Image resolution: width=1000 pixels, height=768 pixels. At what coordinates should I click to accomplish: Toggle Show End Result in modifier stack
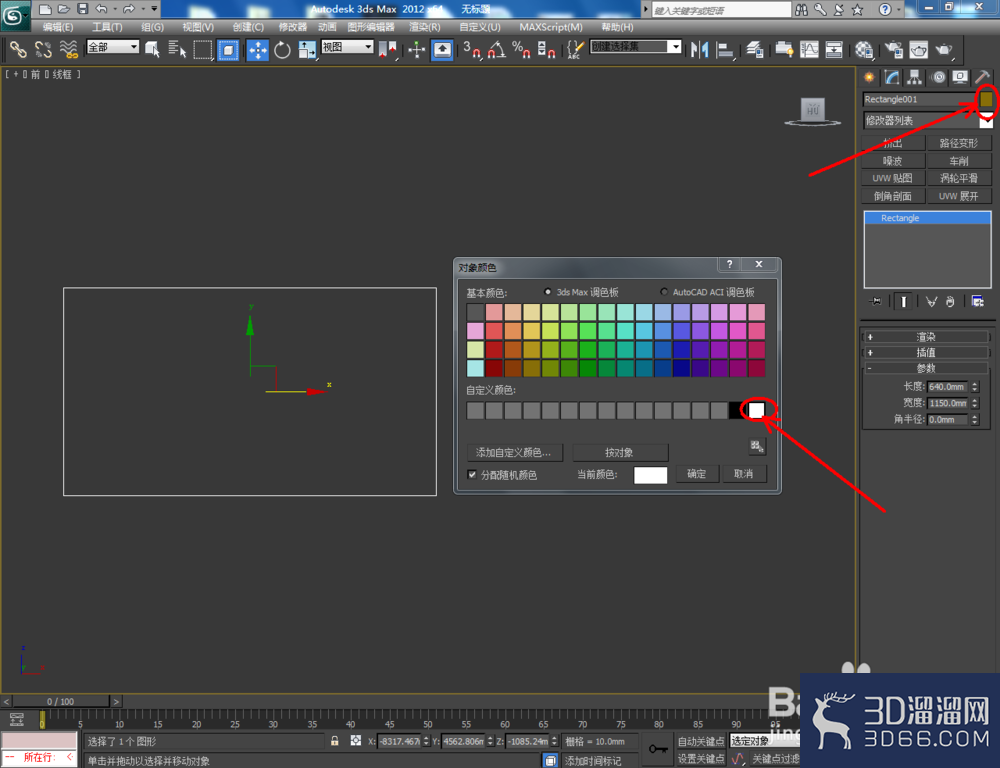click(903, 301)
